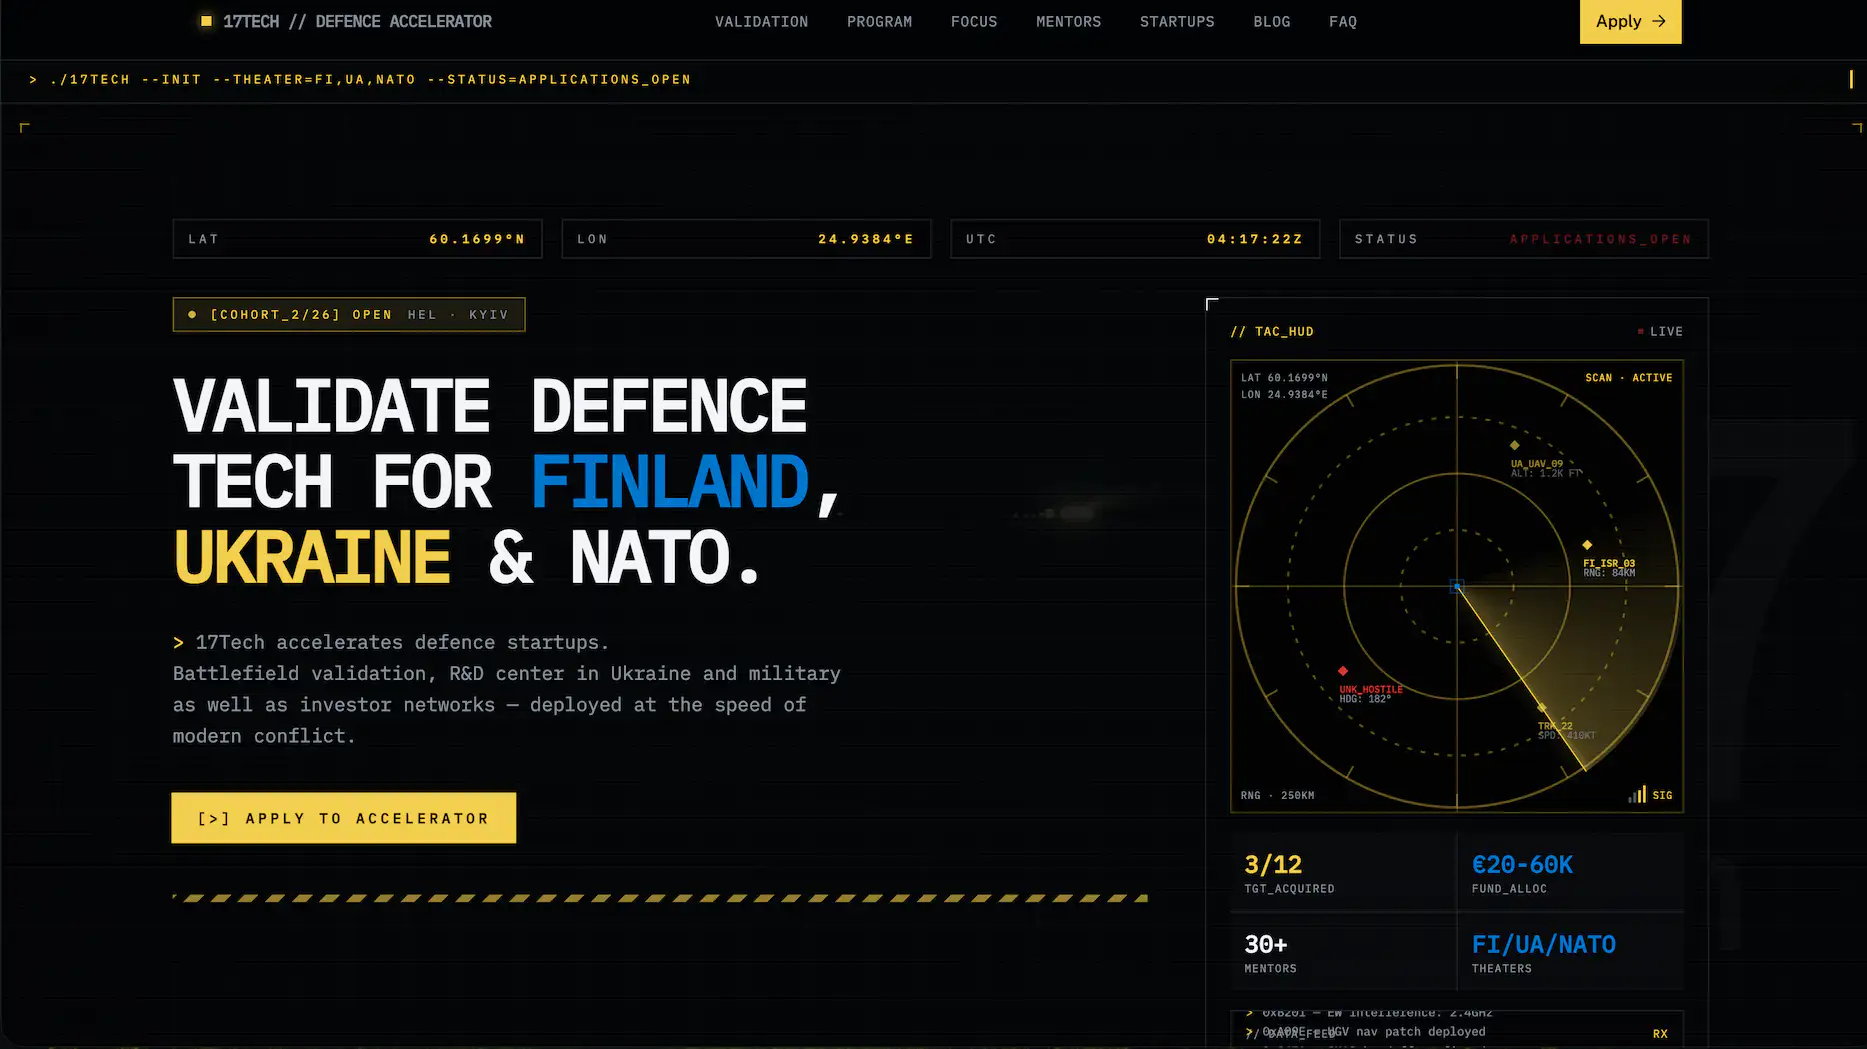The width and height of the screenshot is (1867, 1049).
Task: Click the SCAN · ACTIVE label on radar
Action: (1628, 377)
